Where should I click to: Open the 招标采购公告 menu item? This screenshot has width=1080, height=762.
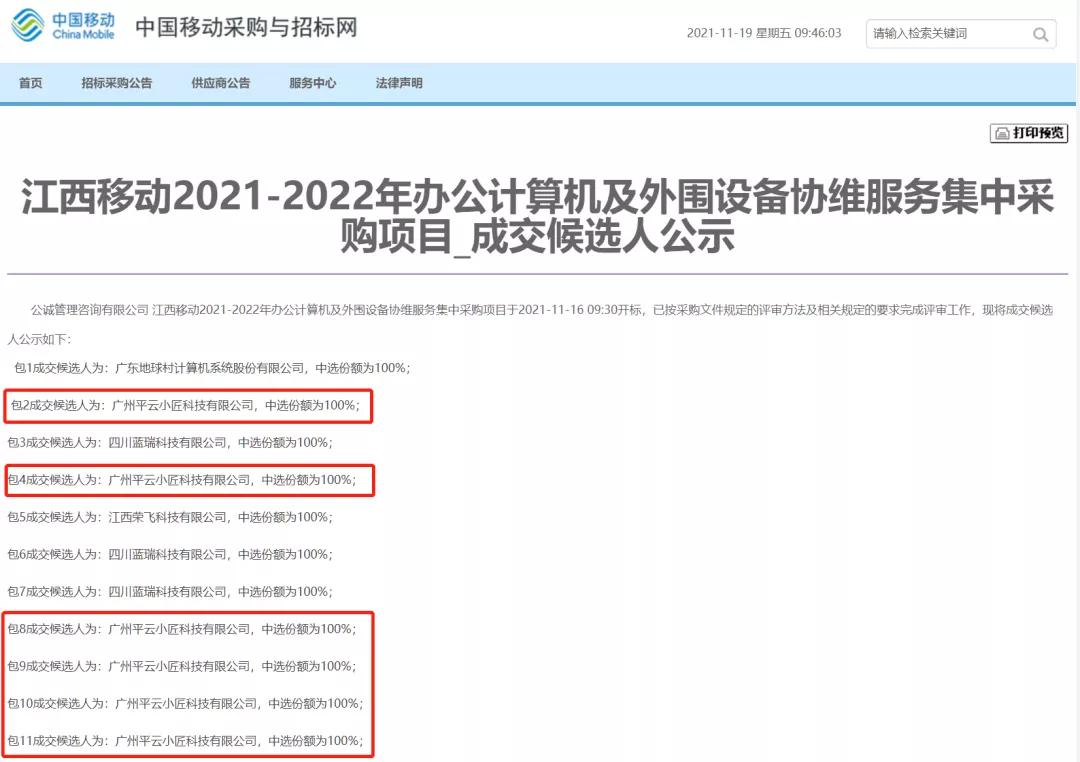pos(116,83)
